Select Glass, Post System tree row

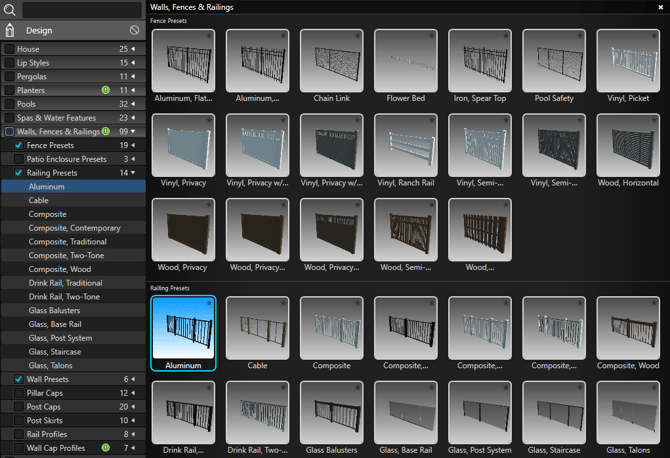[x=73, y=338]
